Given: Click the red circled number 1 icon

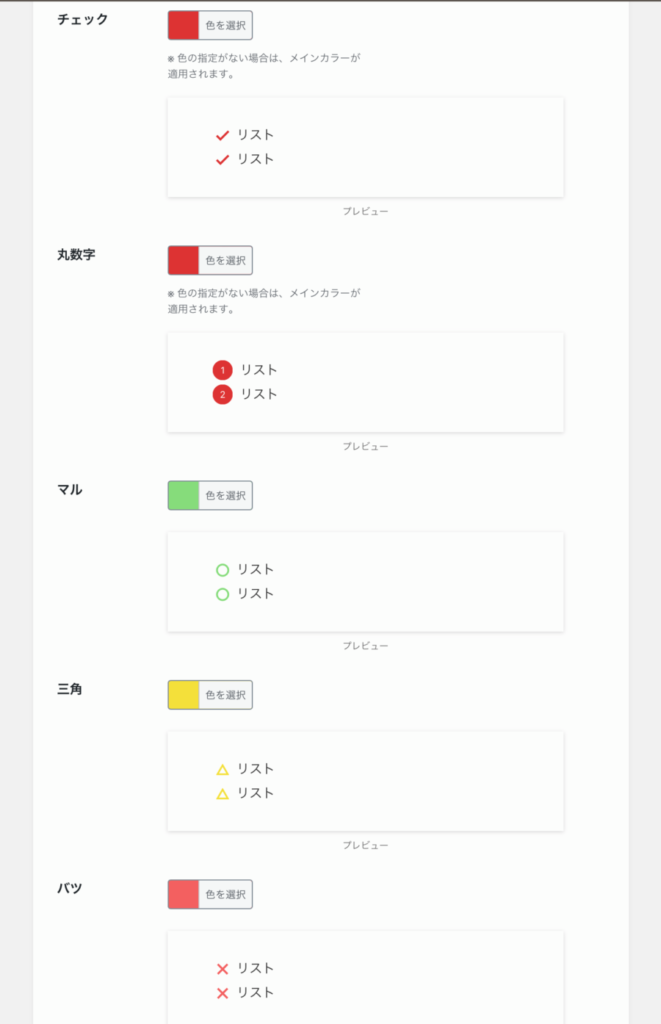Looking at the screenshot, I should (x=223, y=370).
